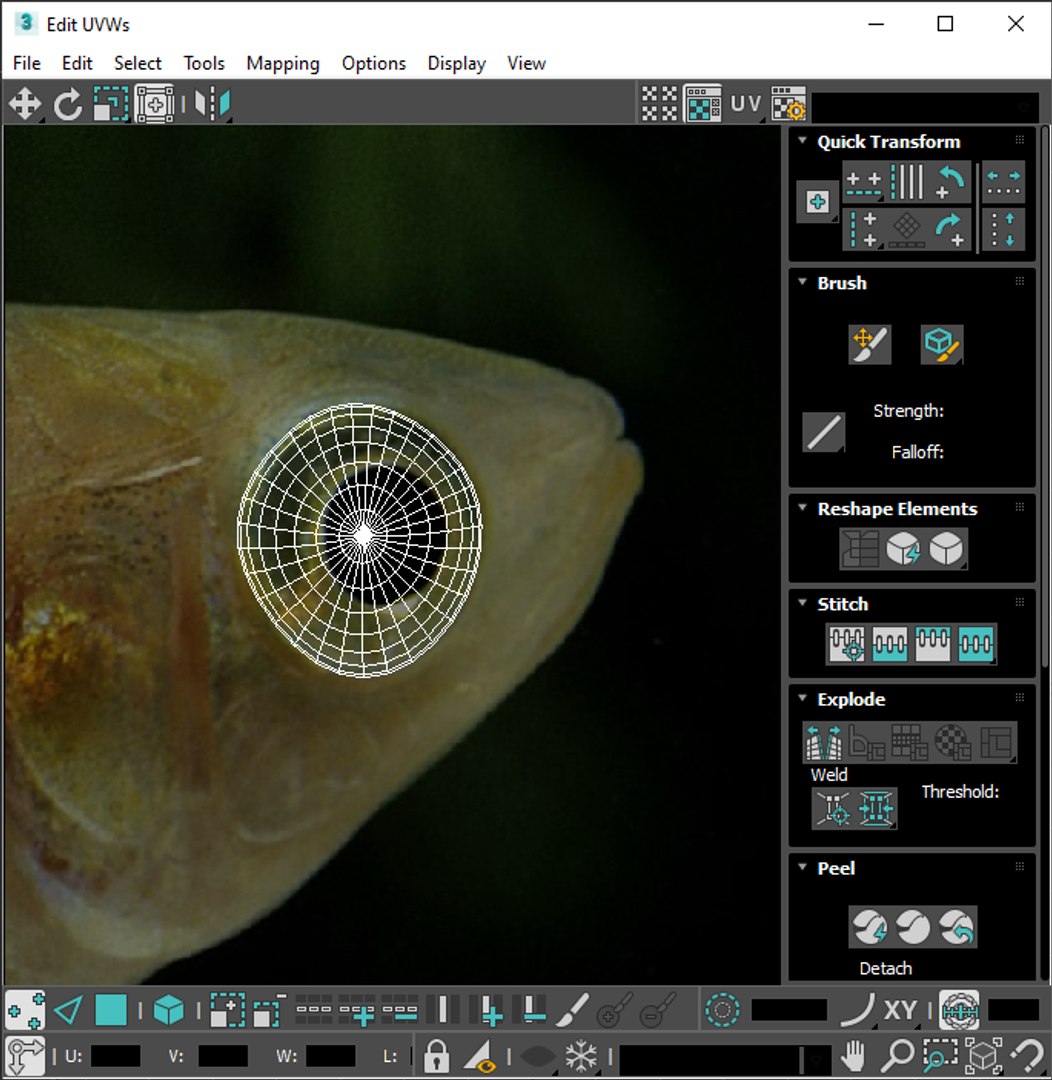
Task: Toggle Peel Mode icon
Action: [913, 927]
